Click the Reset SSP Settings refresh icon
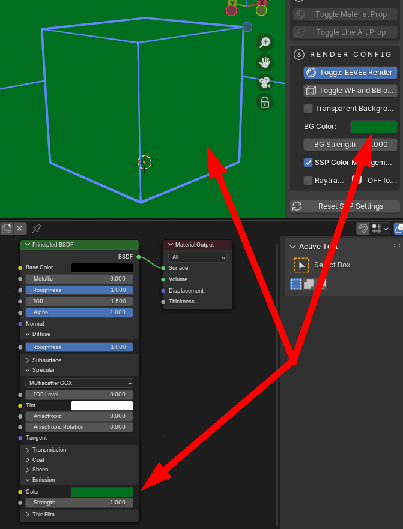The image size is (403, 529). pos(297,206)
